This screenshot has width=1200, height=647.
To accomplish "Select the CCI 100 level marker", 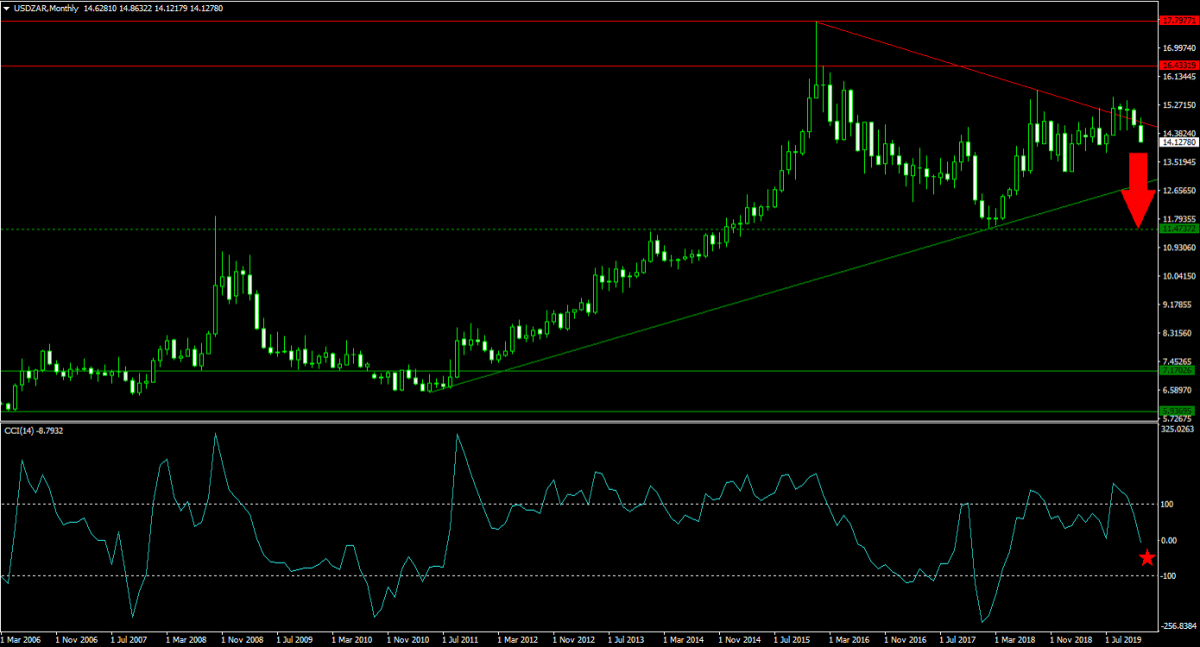I will coord(1167,504).
